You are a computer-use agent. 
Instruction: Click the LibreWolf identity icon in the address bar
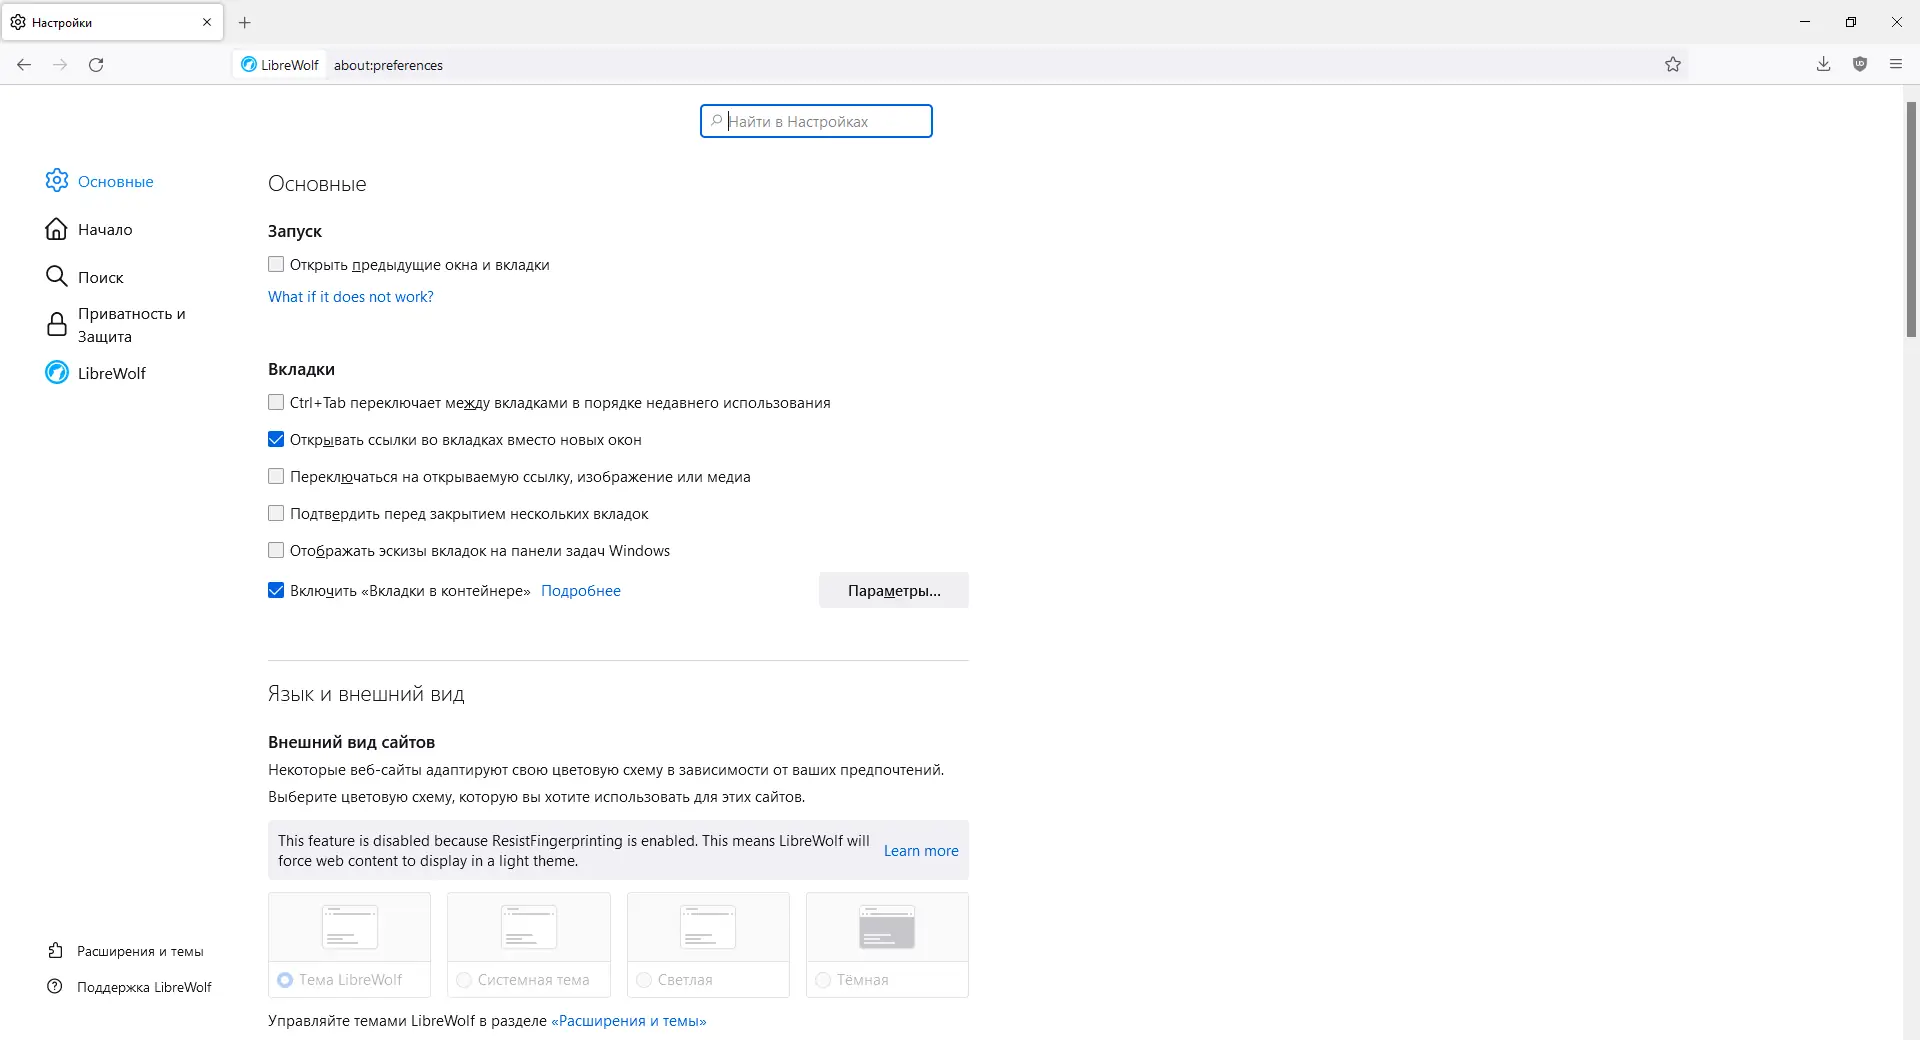tap(249, 65)
